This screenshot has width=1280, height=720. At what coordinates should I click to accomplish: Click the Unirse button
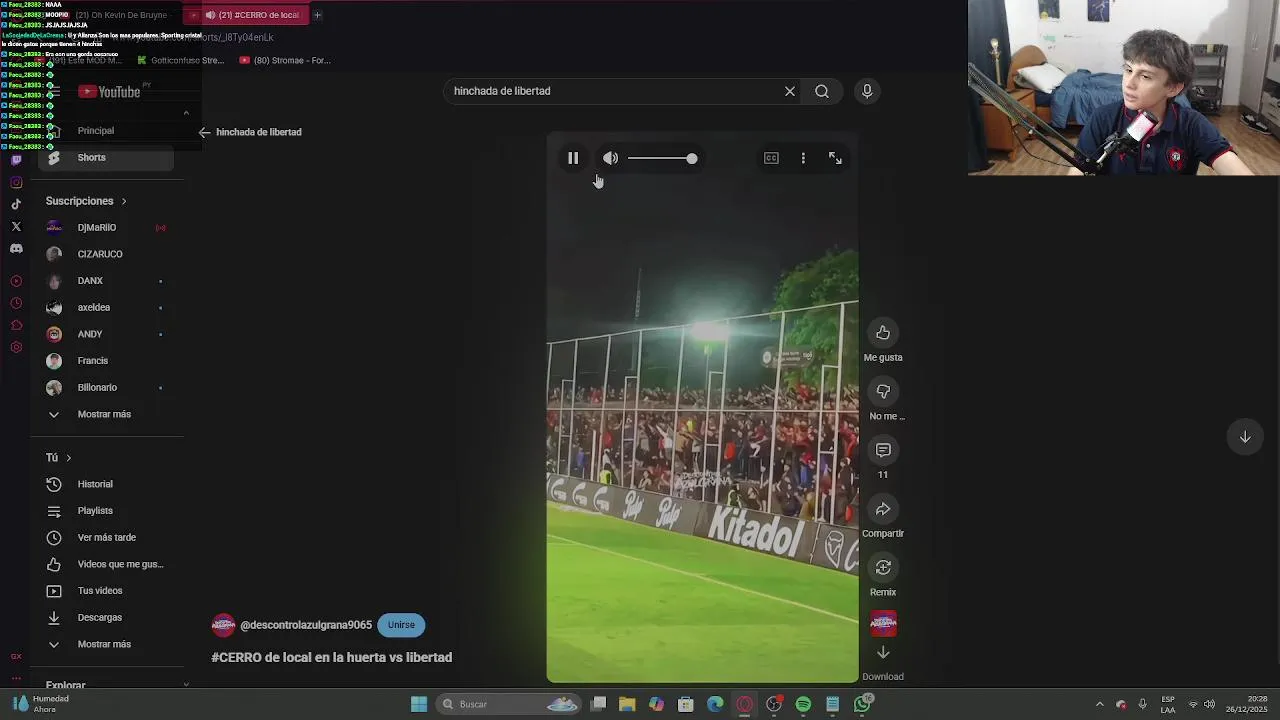[401, 625]
